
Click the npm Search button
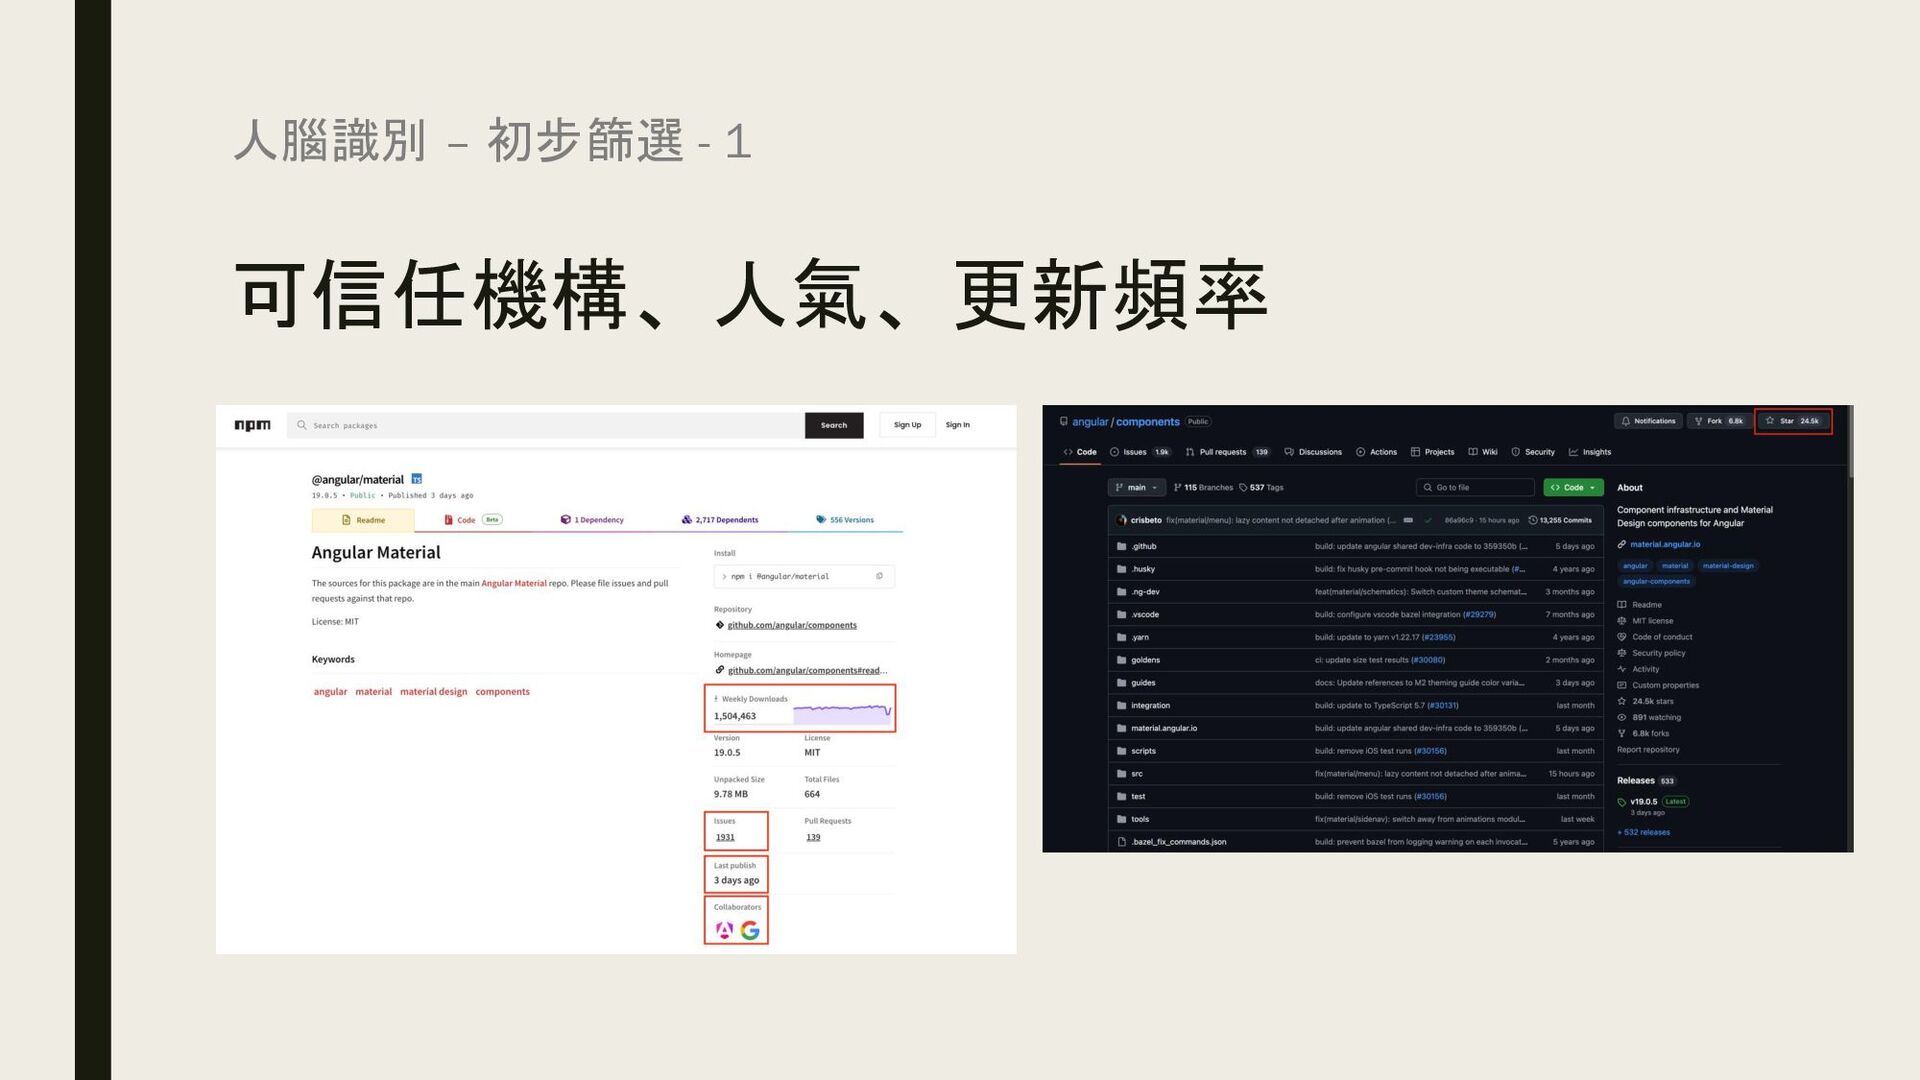tap(834, 425)
